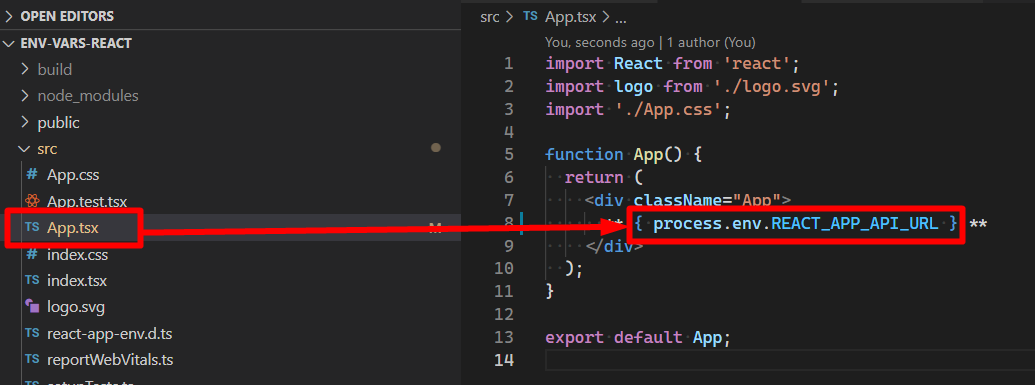Viewport: 1035px width, 385px height.
Task: Click the React icon of App.test.tsx
Action: coord(32,201)
